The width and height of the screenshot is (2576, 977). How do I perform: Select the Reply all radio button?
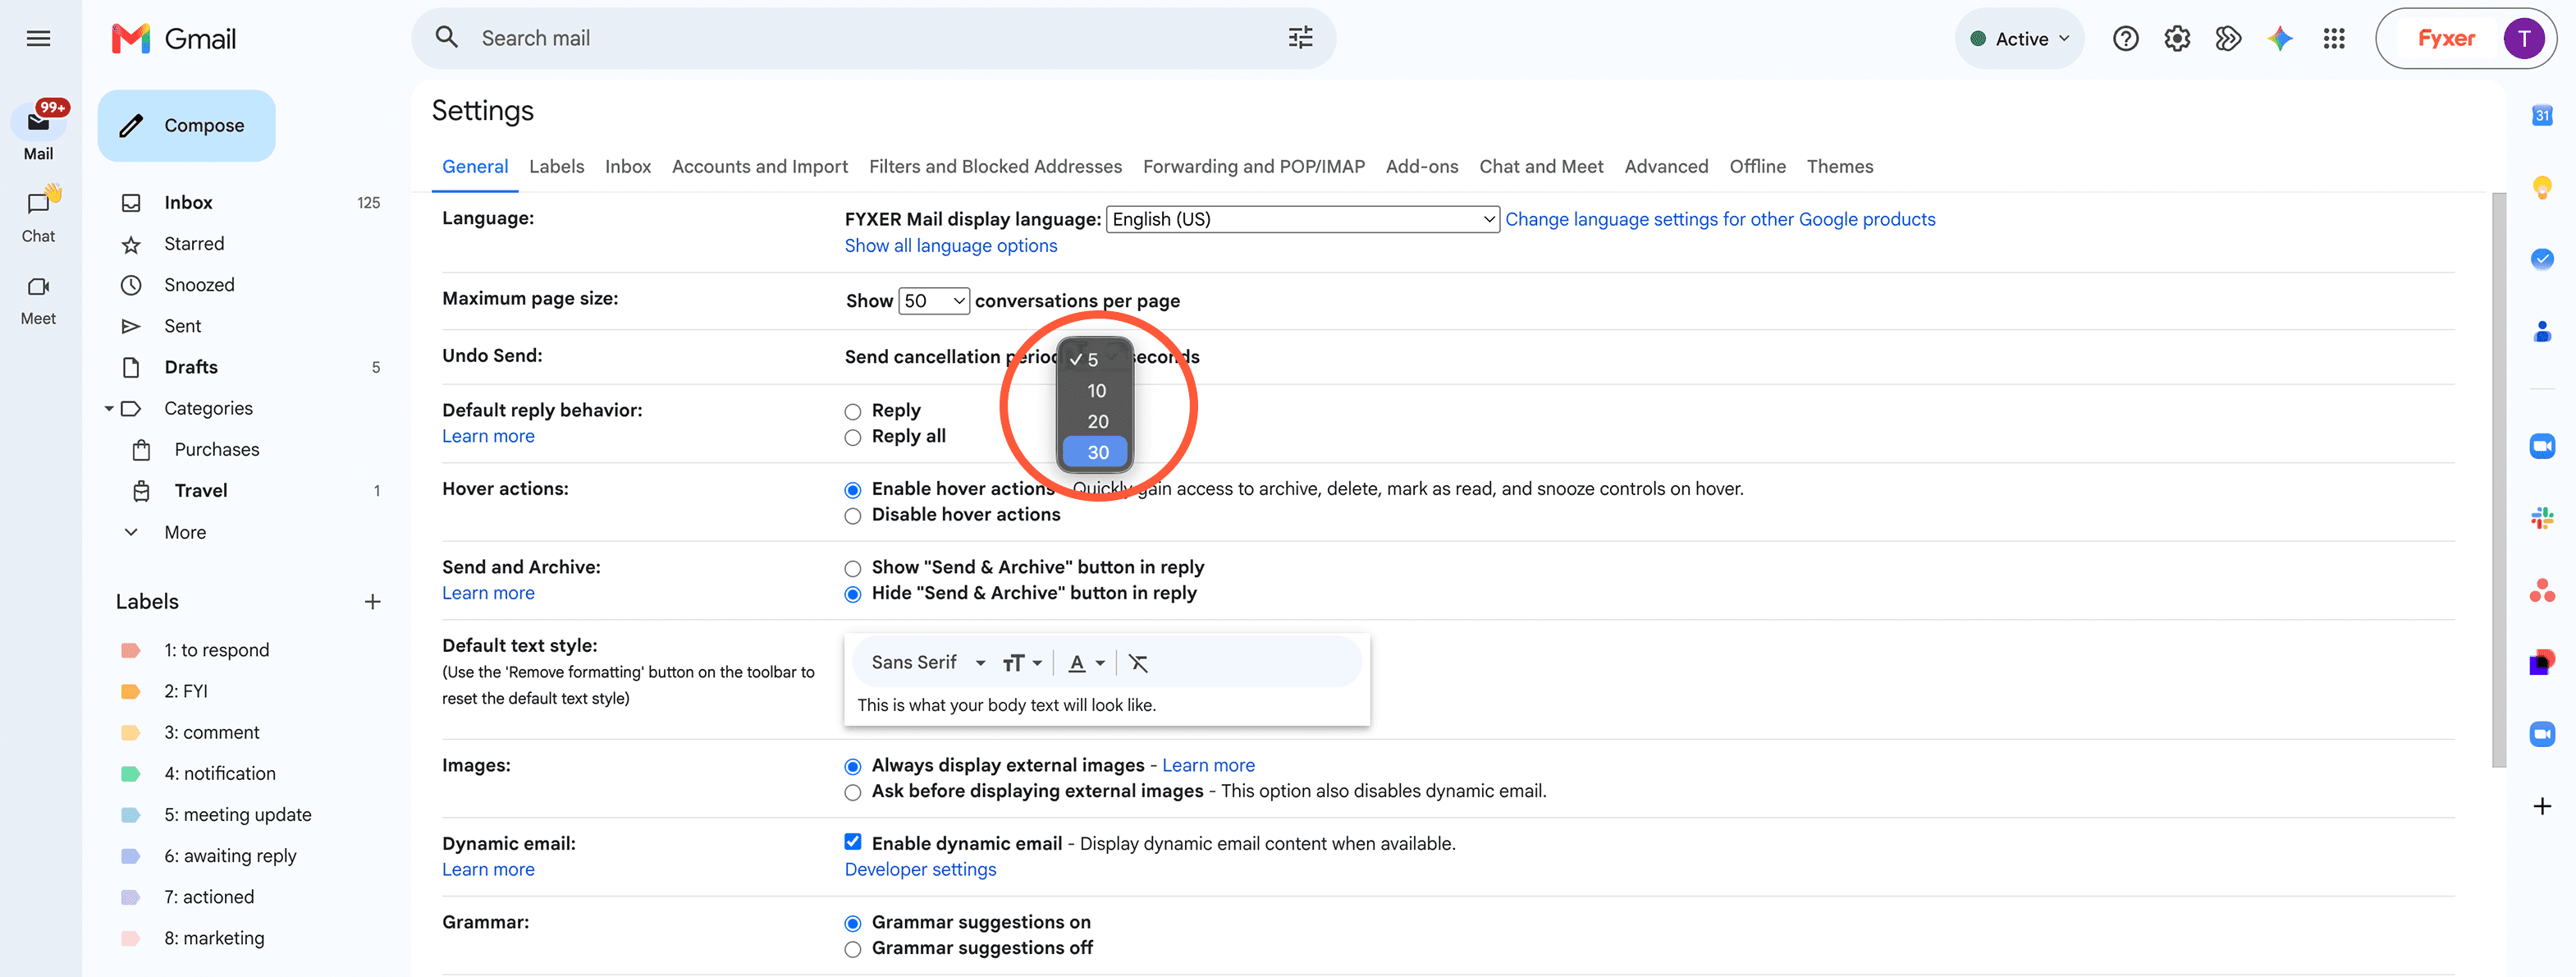pos(852,438)
